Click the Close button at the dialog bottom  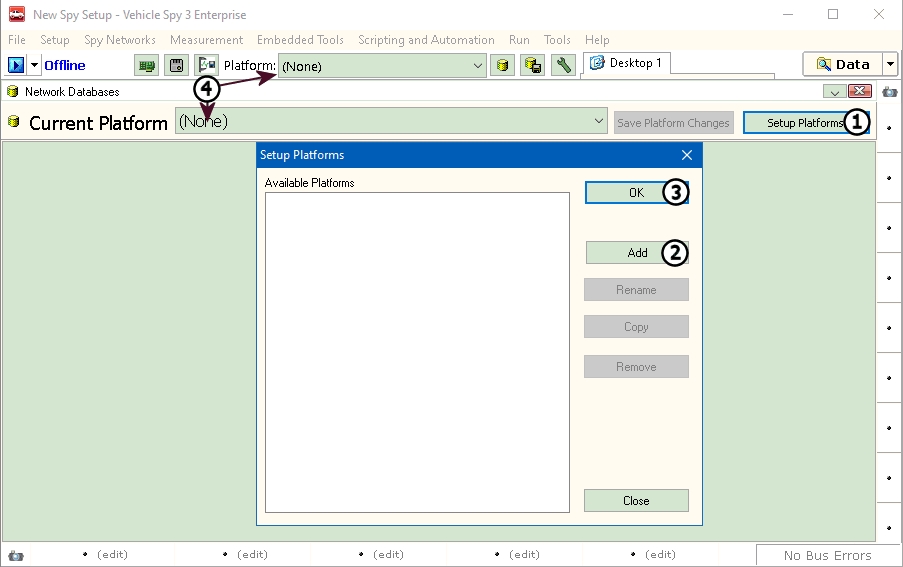[x=636, y=501]
